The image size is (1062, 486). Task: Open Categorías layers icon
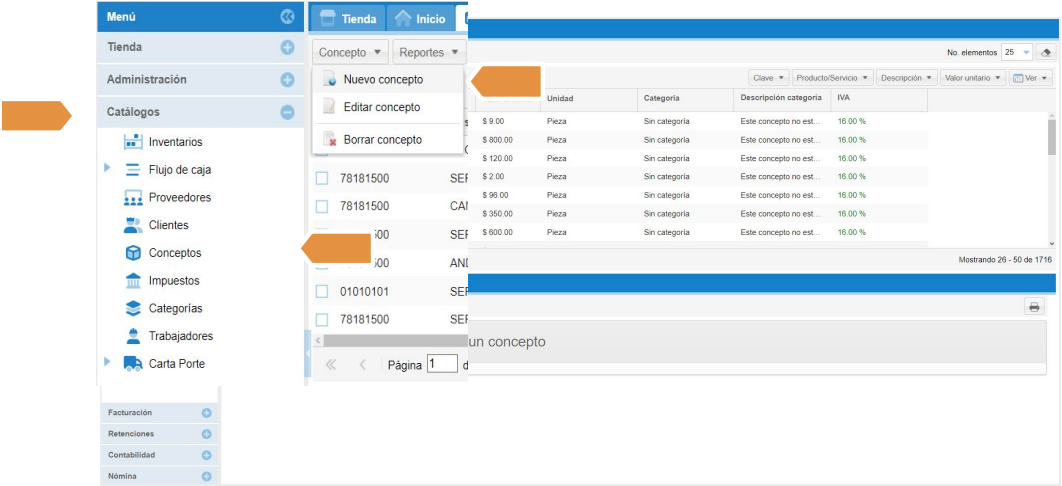click(x=133, y=308)
